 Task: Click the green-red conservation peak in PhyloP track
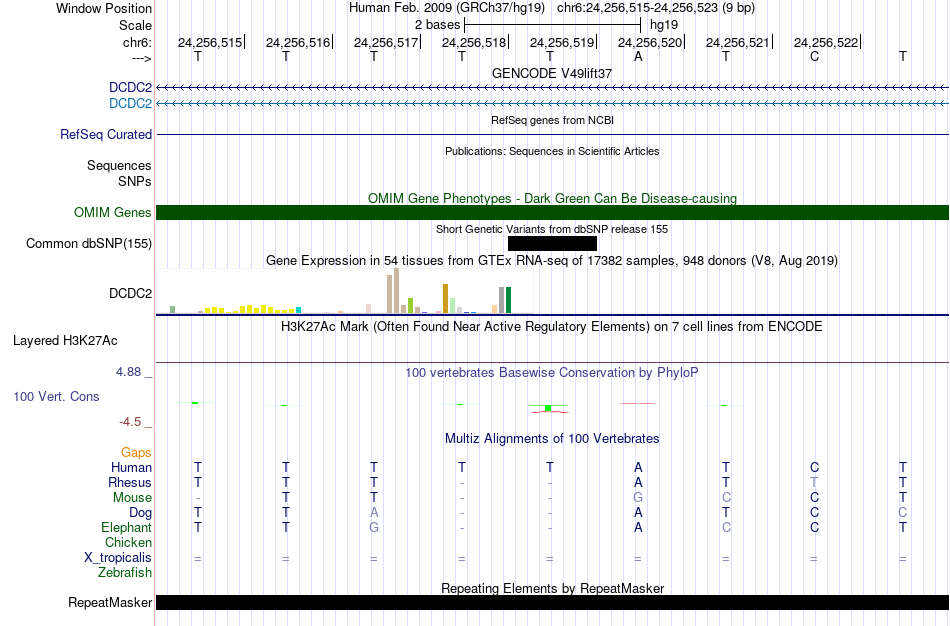[548, 408]
